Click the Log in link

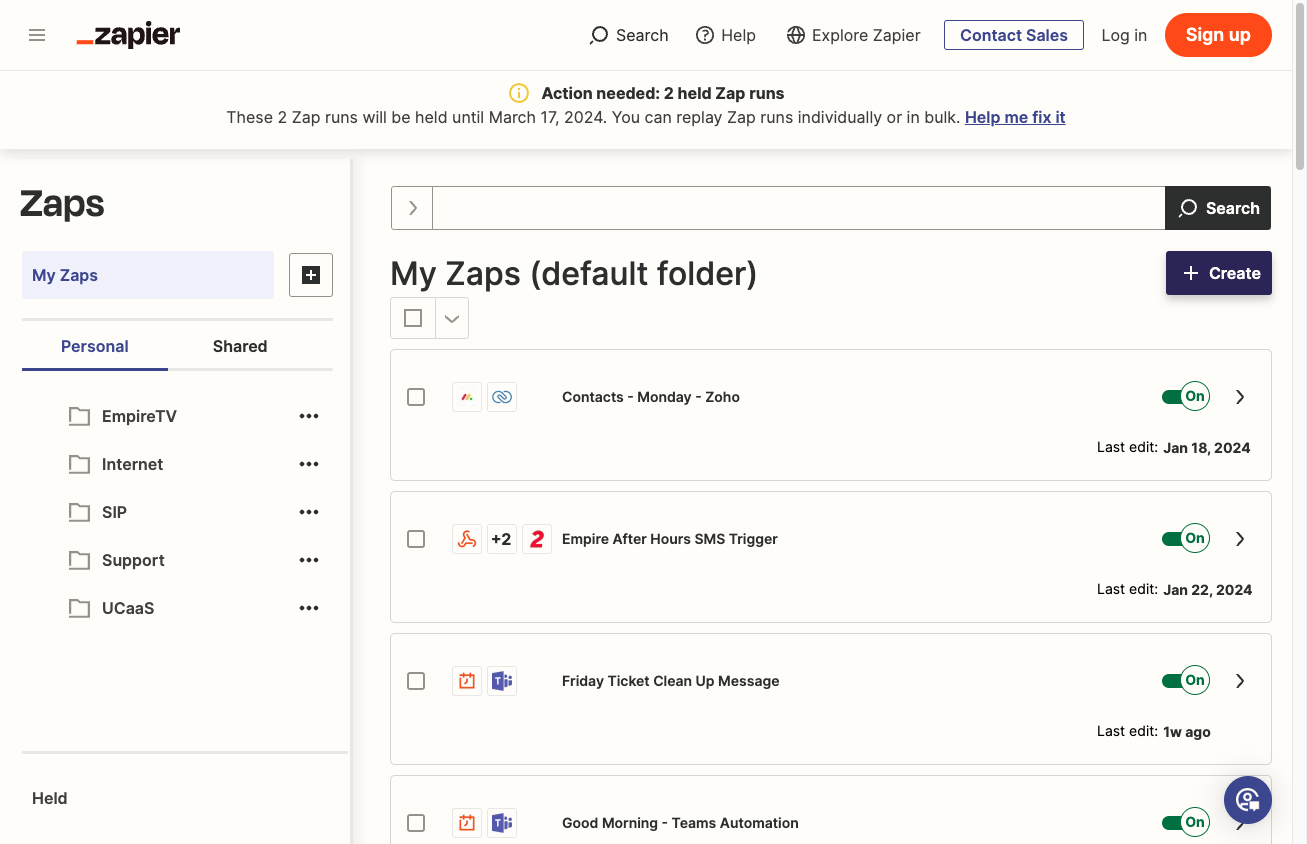click(1124, 35)
